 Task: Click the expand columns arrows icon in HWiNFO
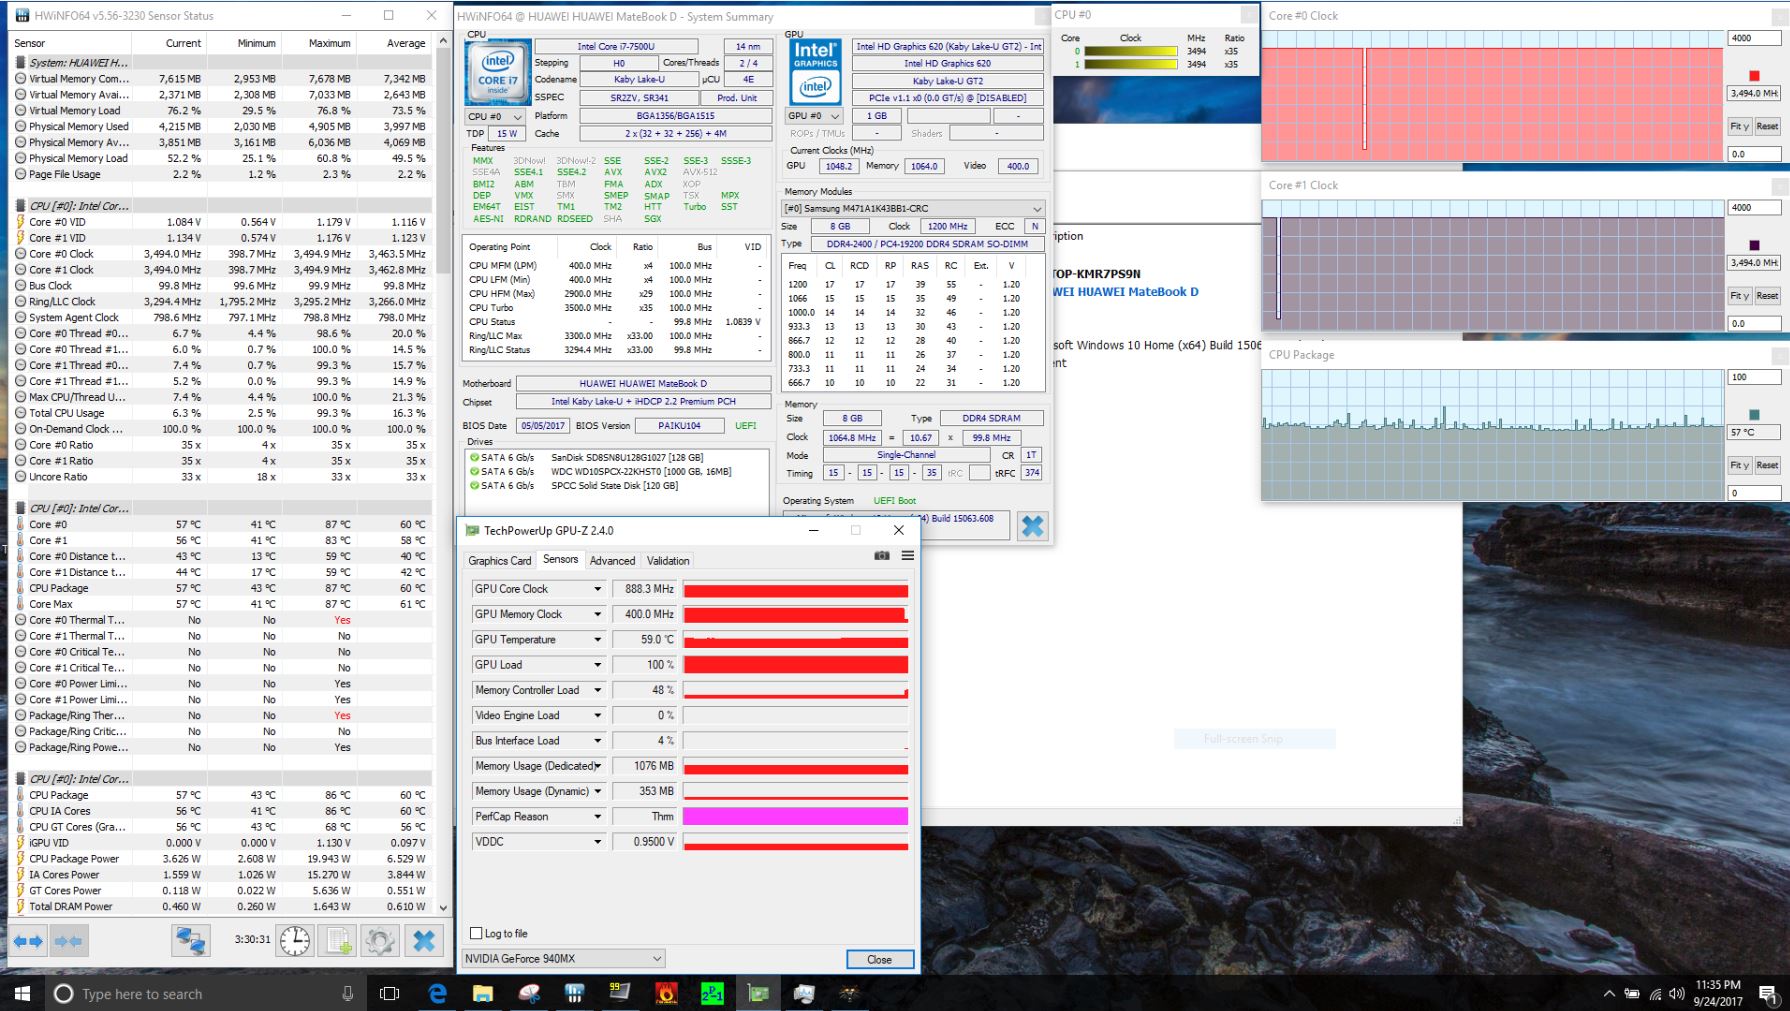[x=29, y=941]
